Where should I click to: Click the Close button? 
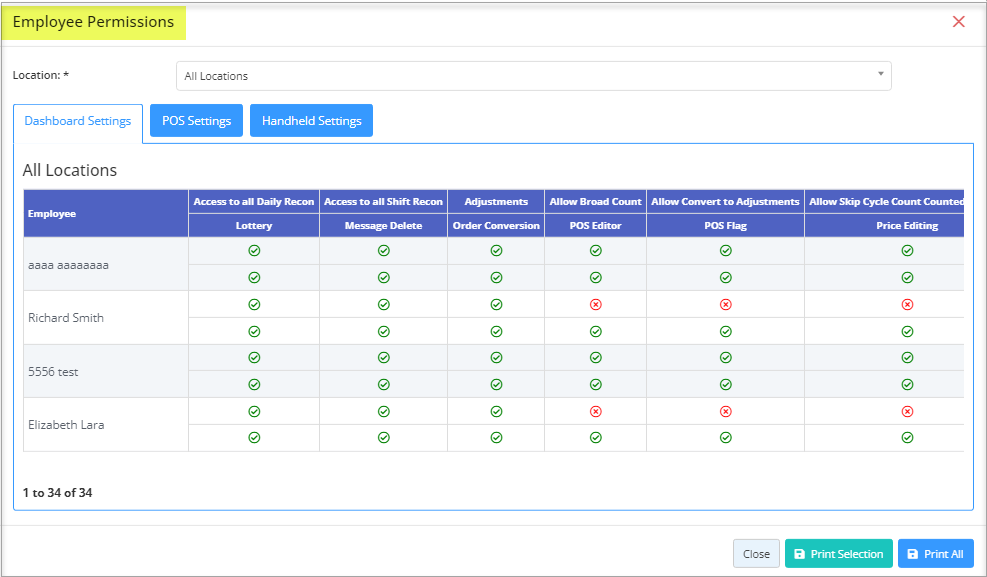756,554
